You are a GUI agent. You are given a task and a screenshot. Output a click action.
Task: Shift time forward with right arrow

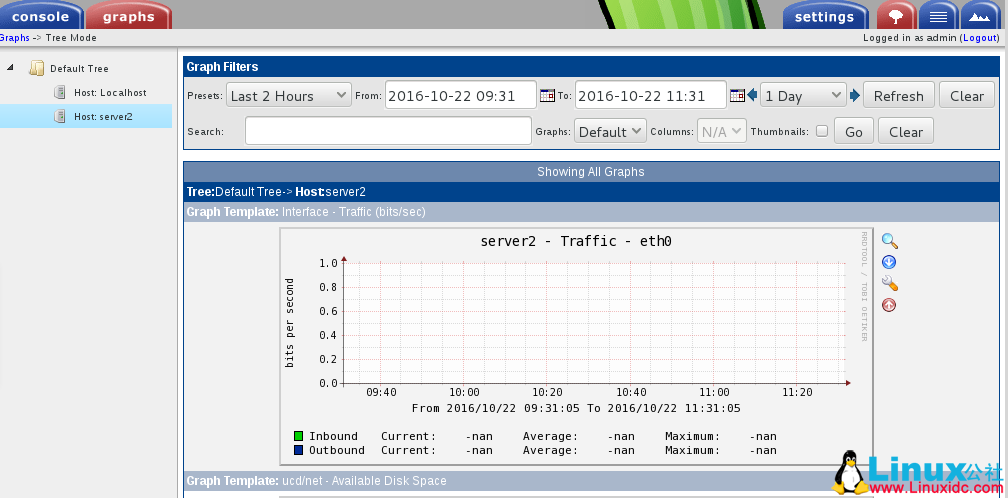tap(855, 96)
